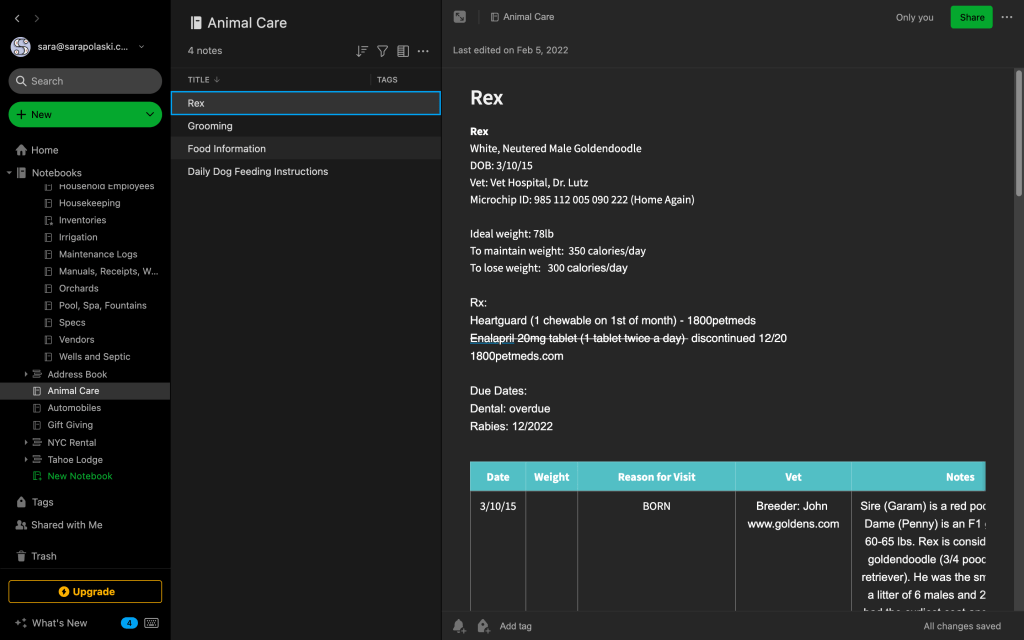
Task: Click the Upgrade button
Action: pyautogui.click(x=85, y=592)
